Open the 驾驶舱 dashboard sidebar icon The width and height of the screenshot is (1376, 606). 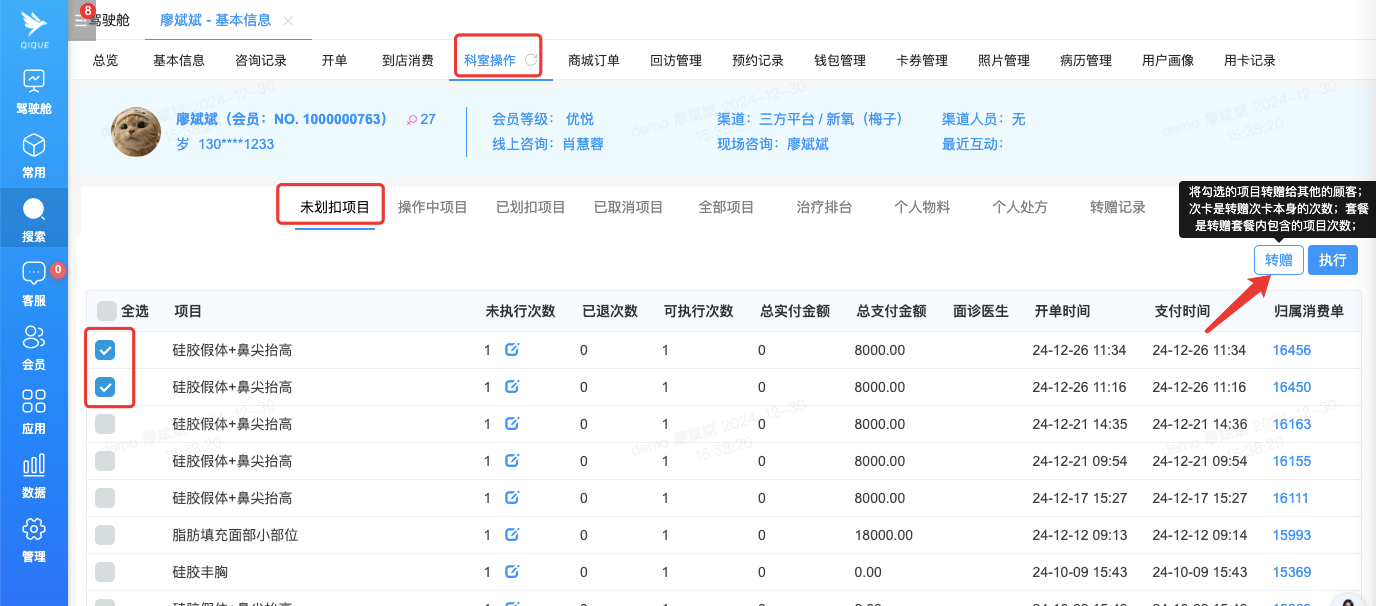[x=34, y=82]
